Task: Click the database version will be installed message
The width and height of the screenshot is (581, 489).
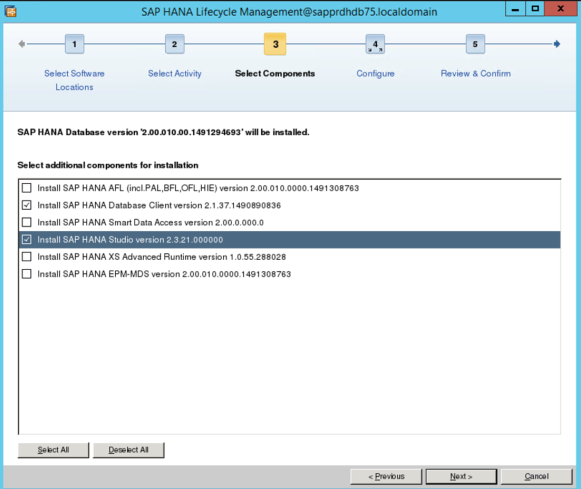Action: (163, 132)
